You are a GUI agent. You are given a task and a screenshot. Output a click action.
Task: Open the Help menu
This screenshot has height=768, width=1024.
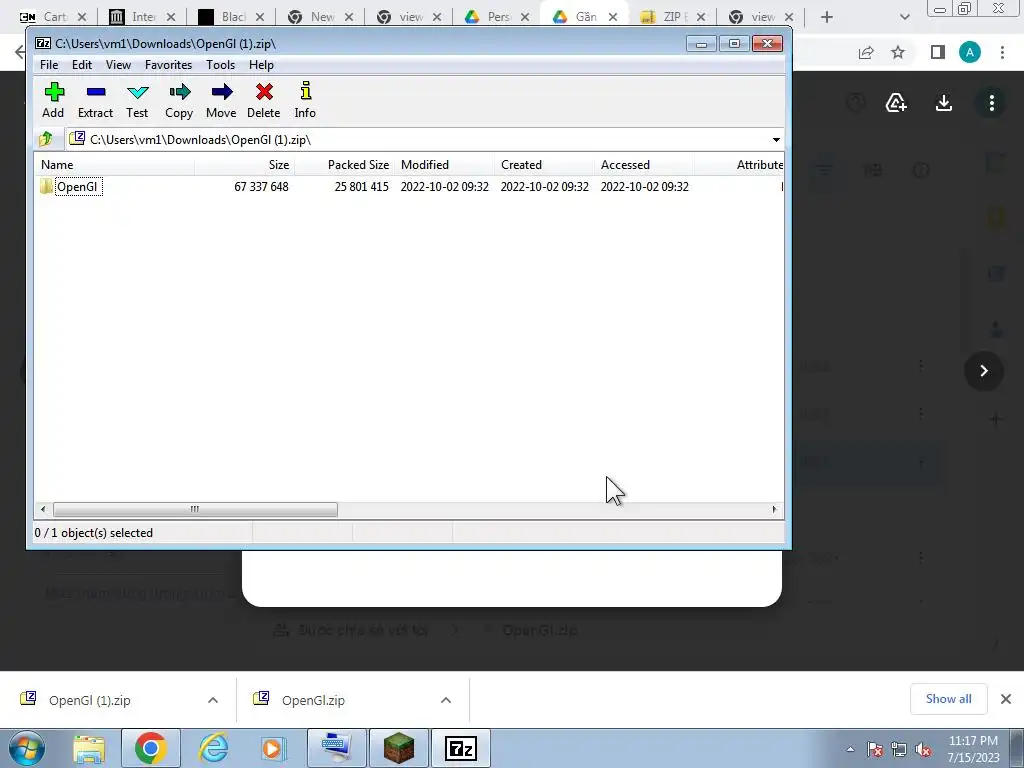[261, 65]
